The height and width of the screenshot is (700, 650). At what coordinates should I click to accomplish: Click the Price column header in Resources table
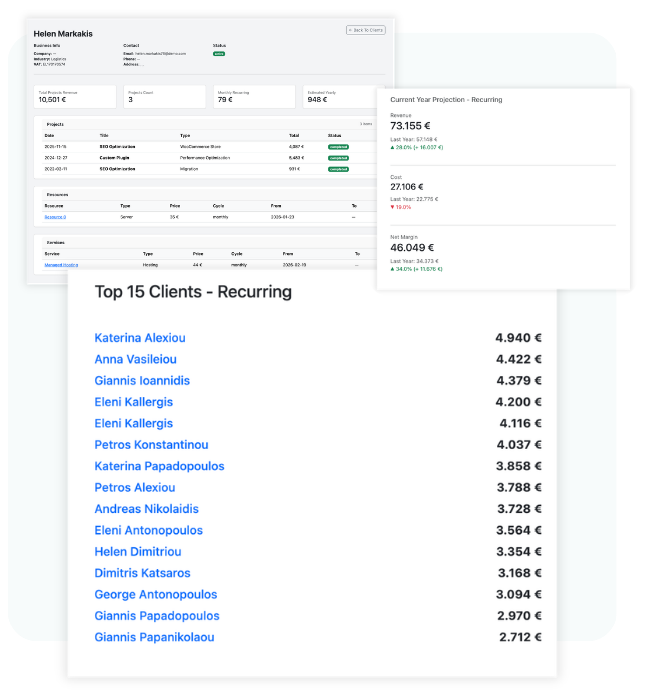pos(175,206)
